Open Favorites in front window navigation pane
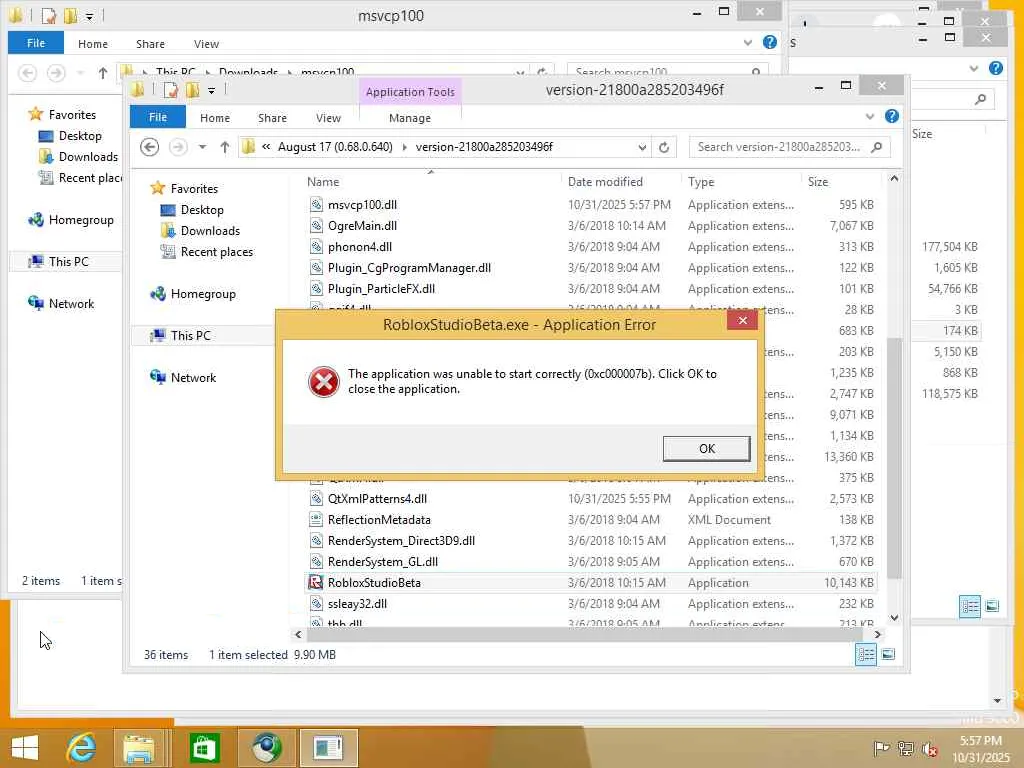Viewport: 1024px width, 768px height. pyautogui.click(x=194, y=188)
